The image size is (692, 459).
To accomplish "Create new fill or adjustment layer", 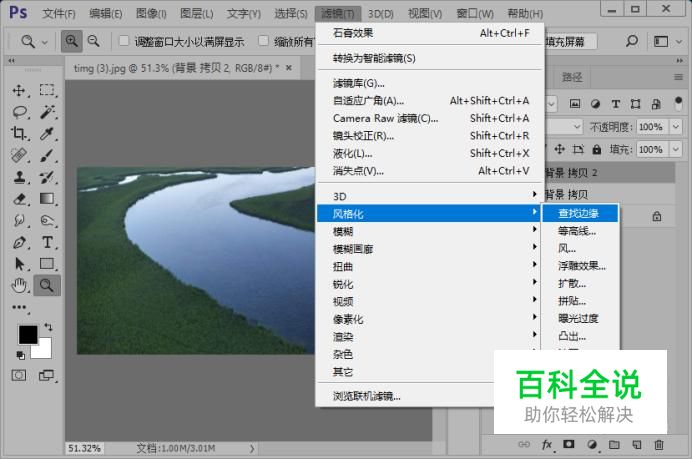I will [x=592, y=444].
